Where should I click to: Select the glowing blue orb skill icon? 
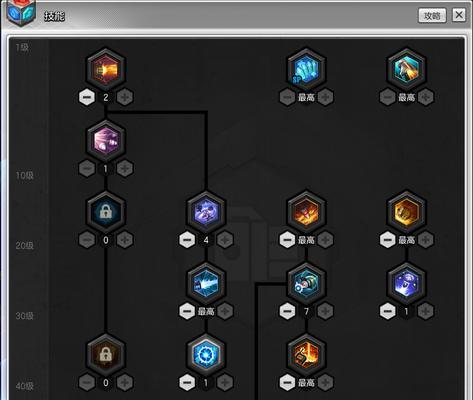[x=206, y=354]
